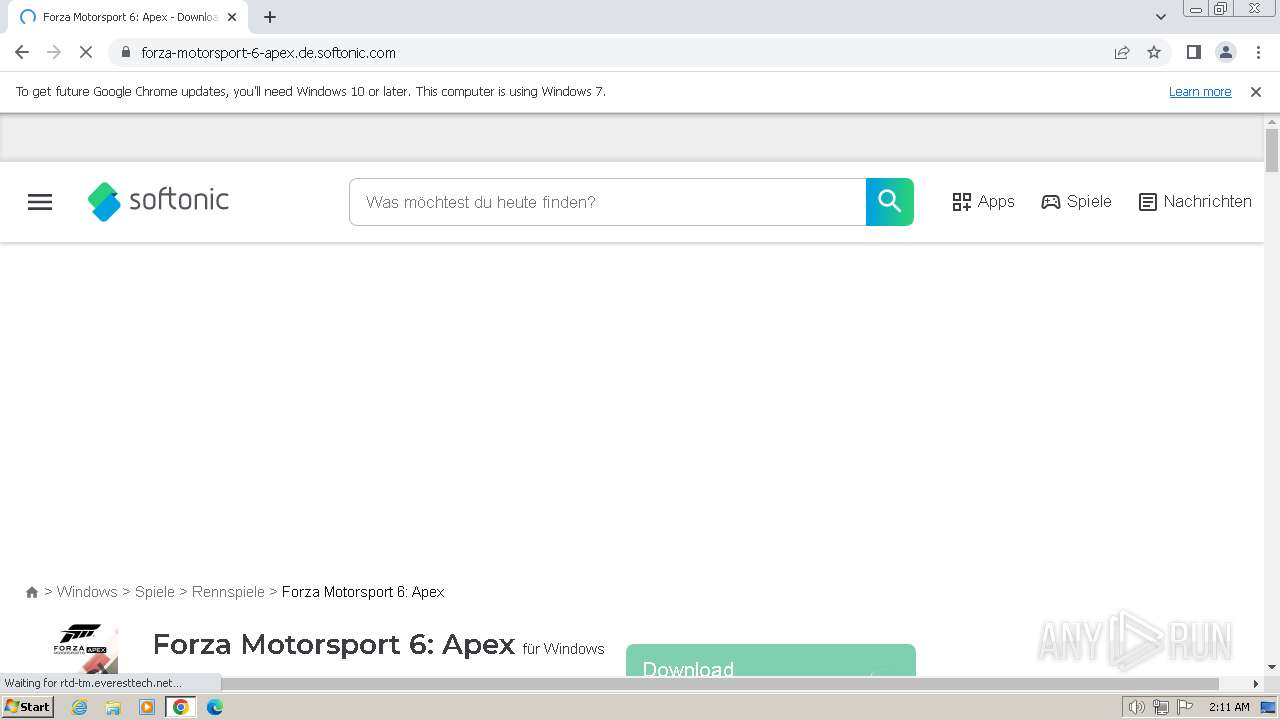Expand the tab search dropdown arrow

coord(1161,17)
